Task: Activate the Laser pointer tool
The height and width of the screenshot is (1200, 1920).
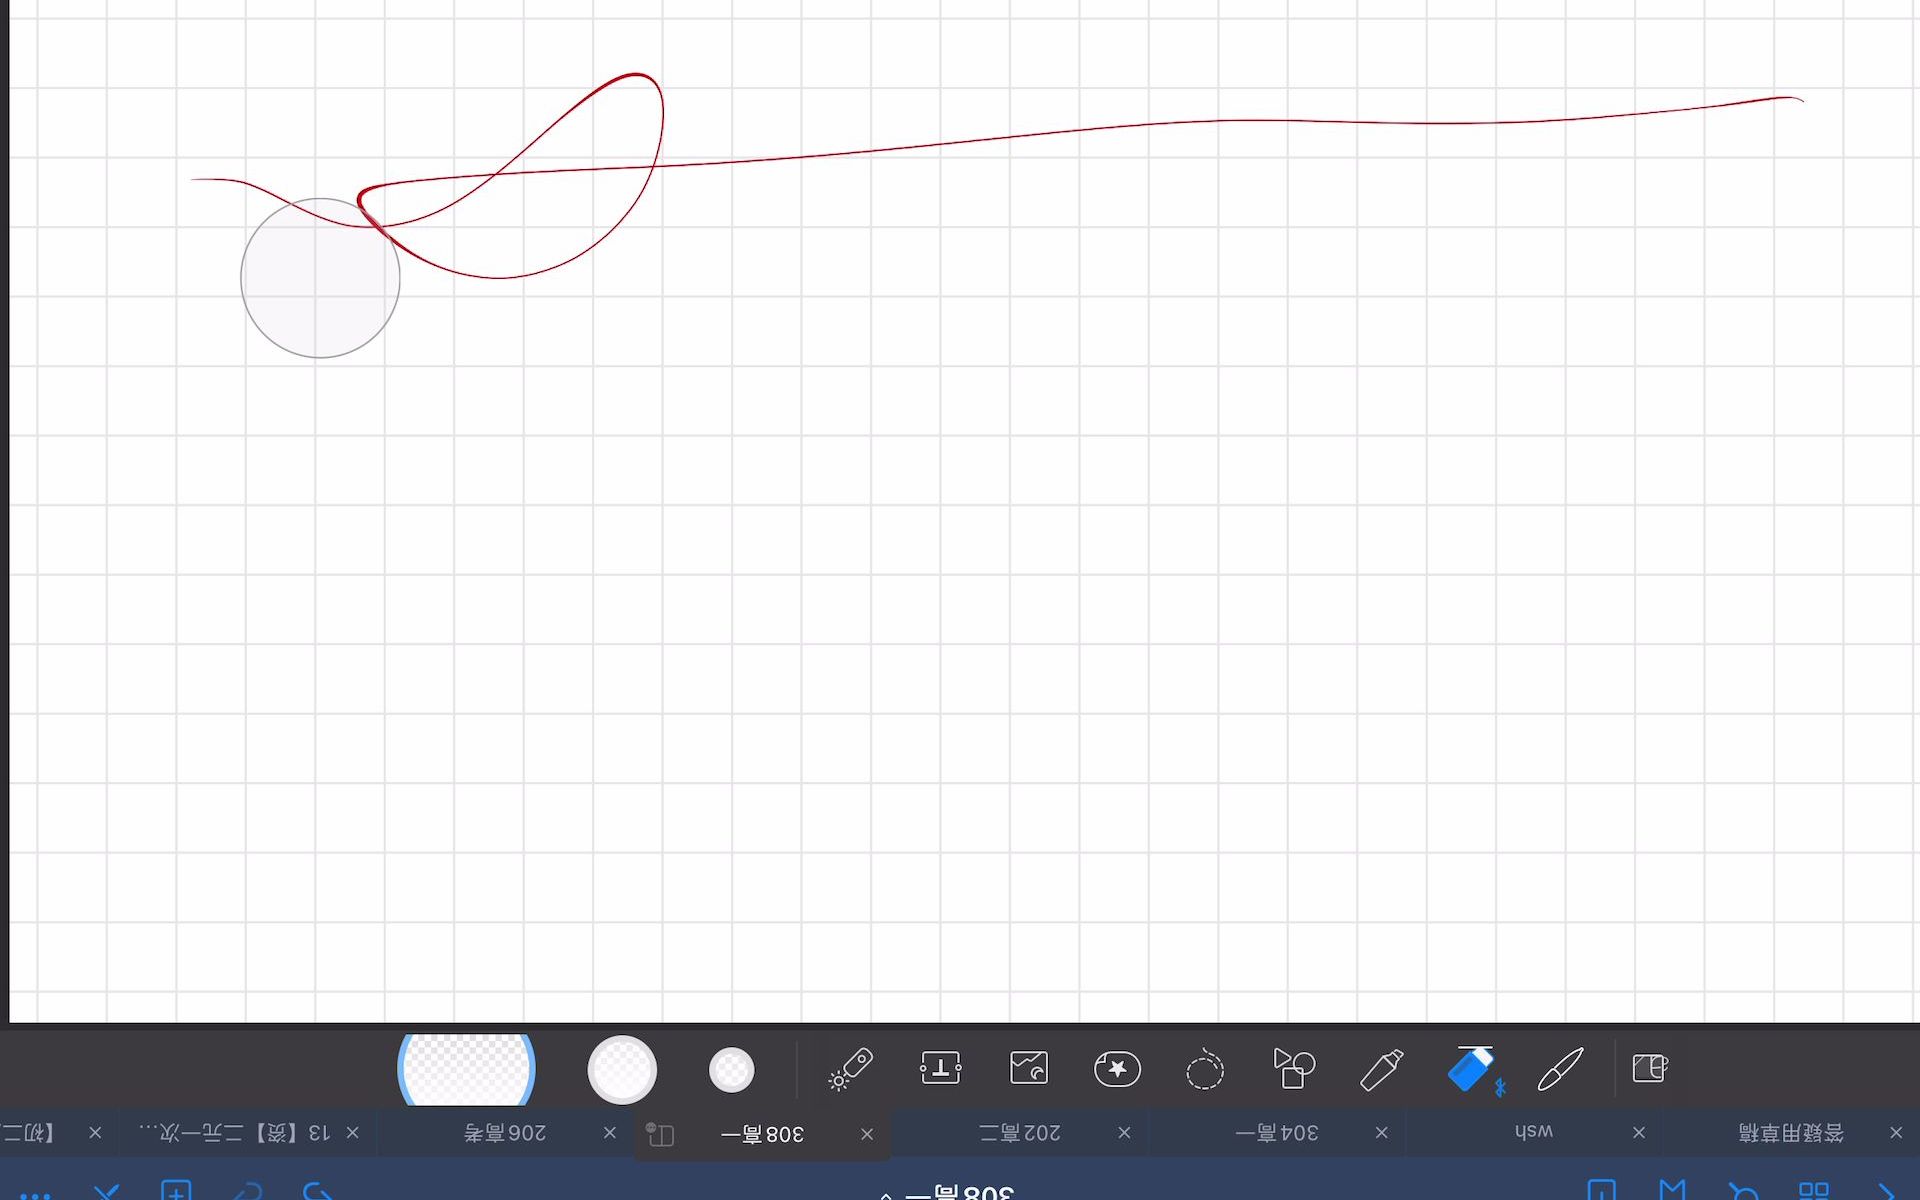Action: [x=852, y=1069]
